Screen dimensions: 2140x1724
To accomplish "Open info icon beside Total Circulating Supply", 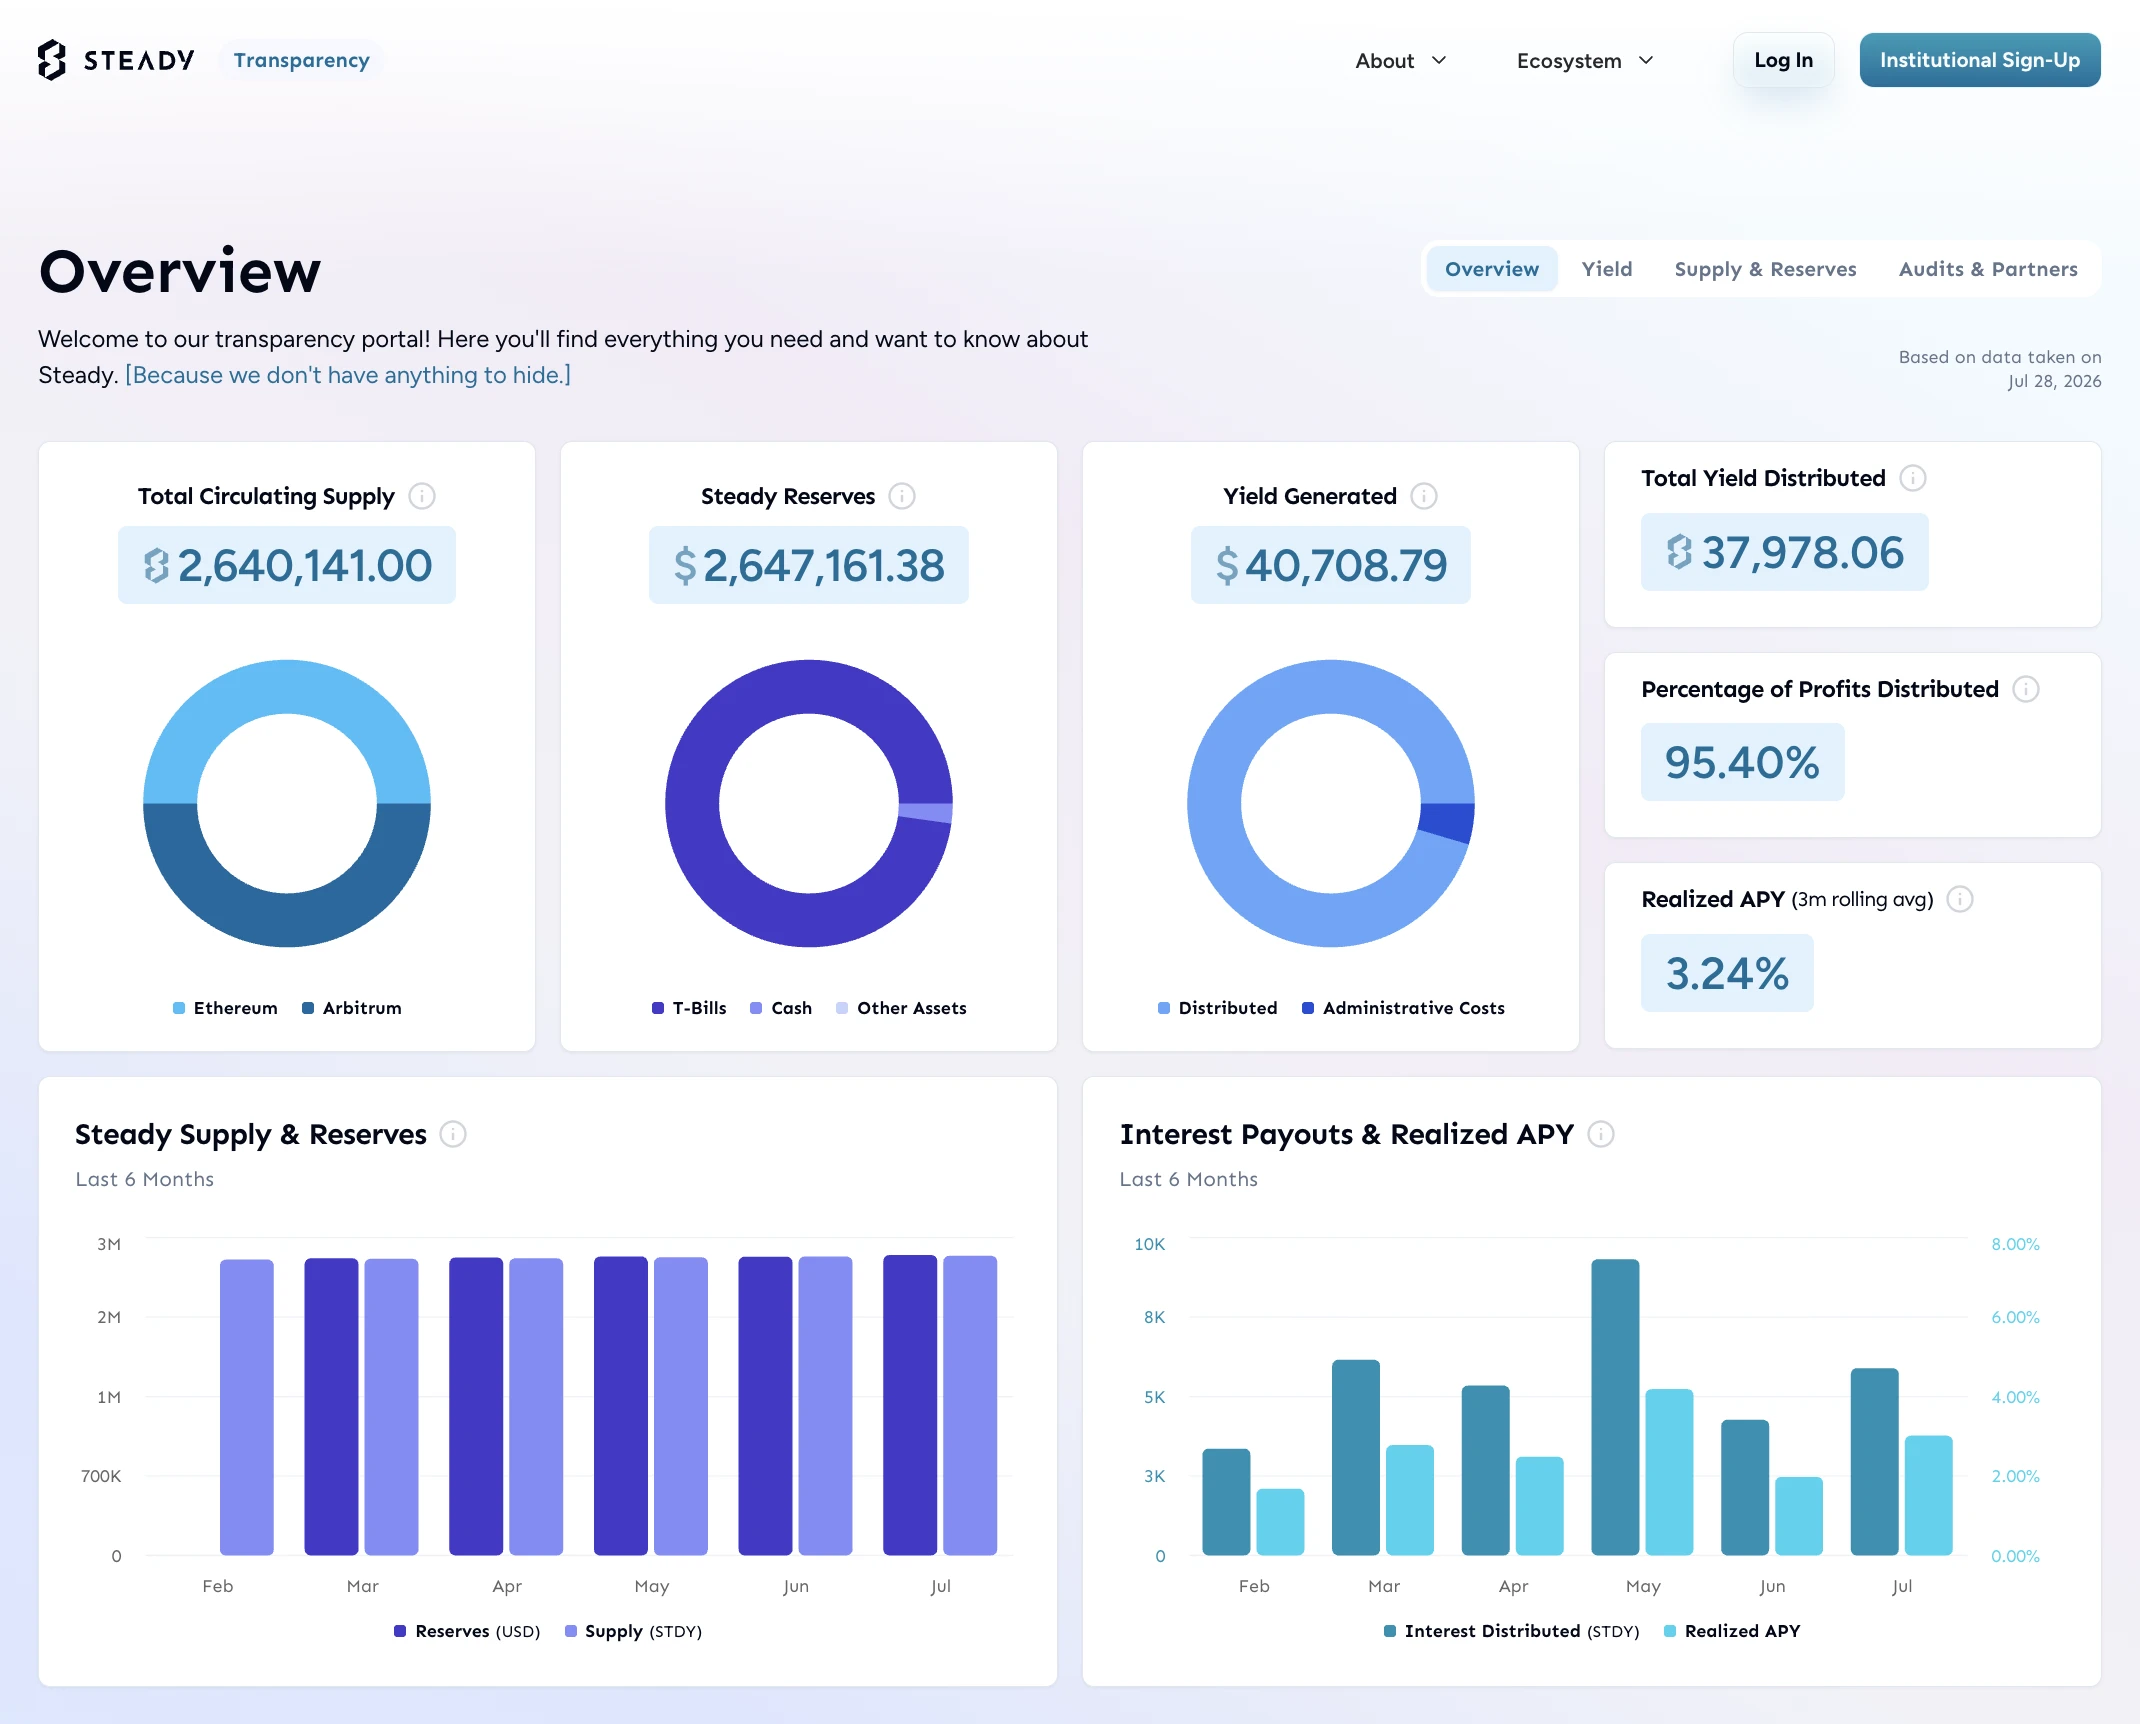I will tap(422, 496).
